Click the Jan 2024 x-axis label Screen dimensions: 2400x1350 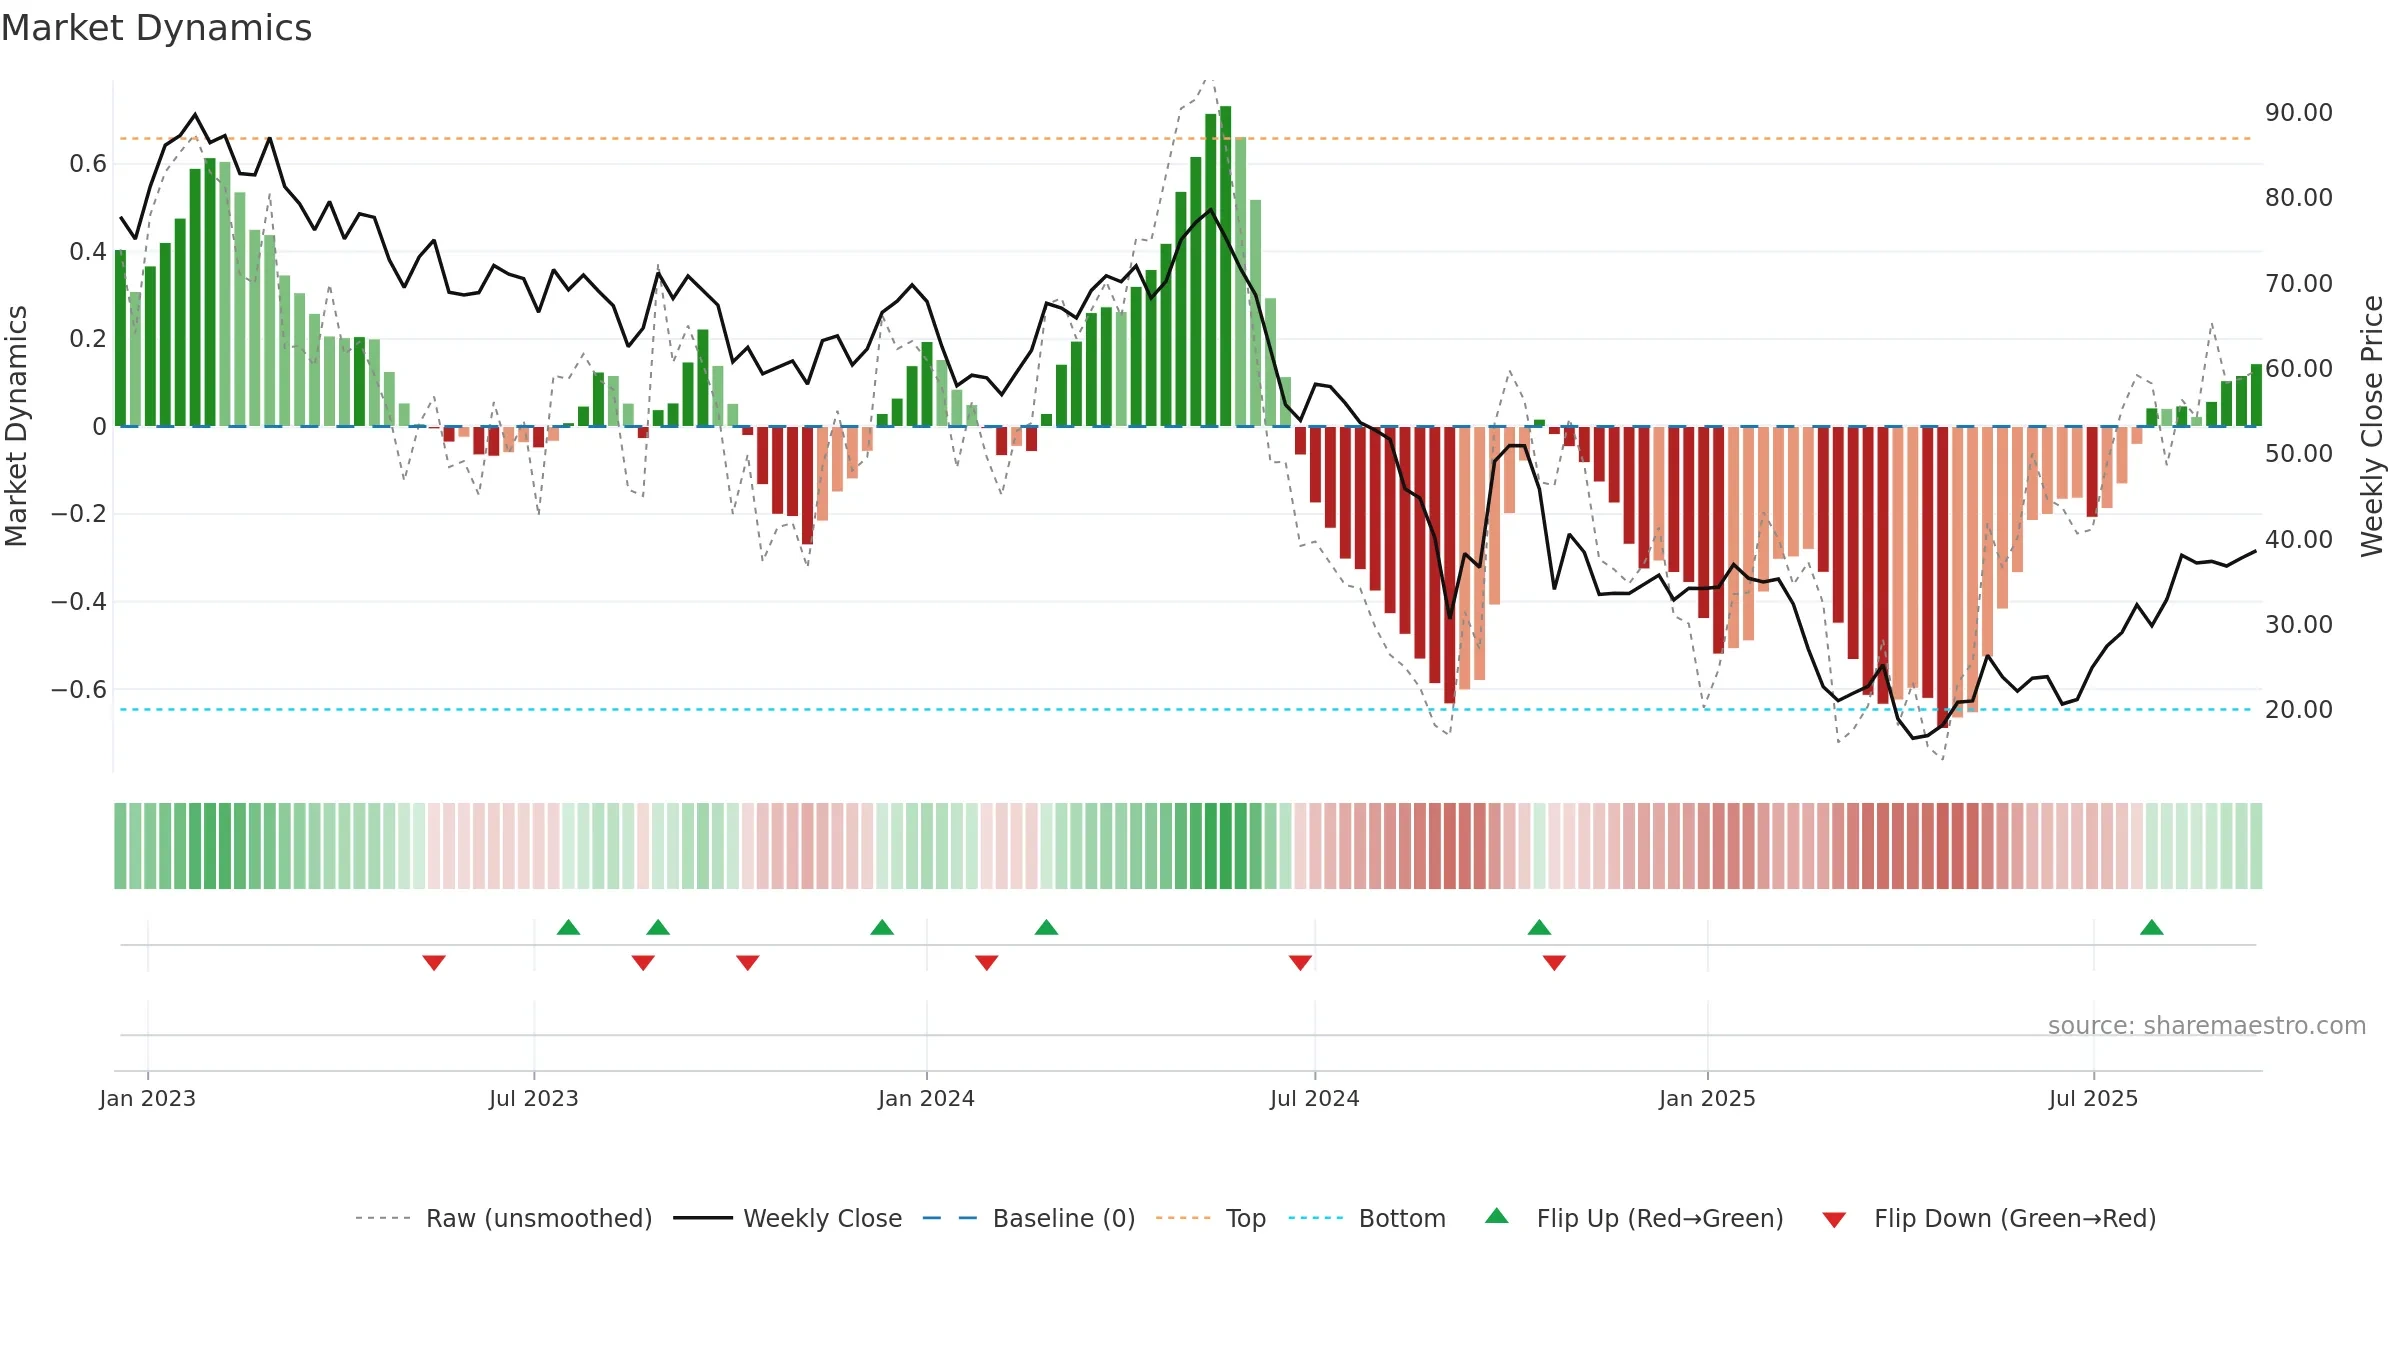coord(927,1098)
